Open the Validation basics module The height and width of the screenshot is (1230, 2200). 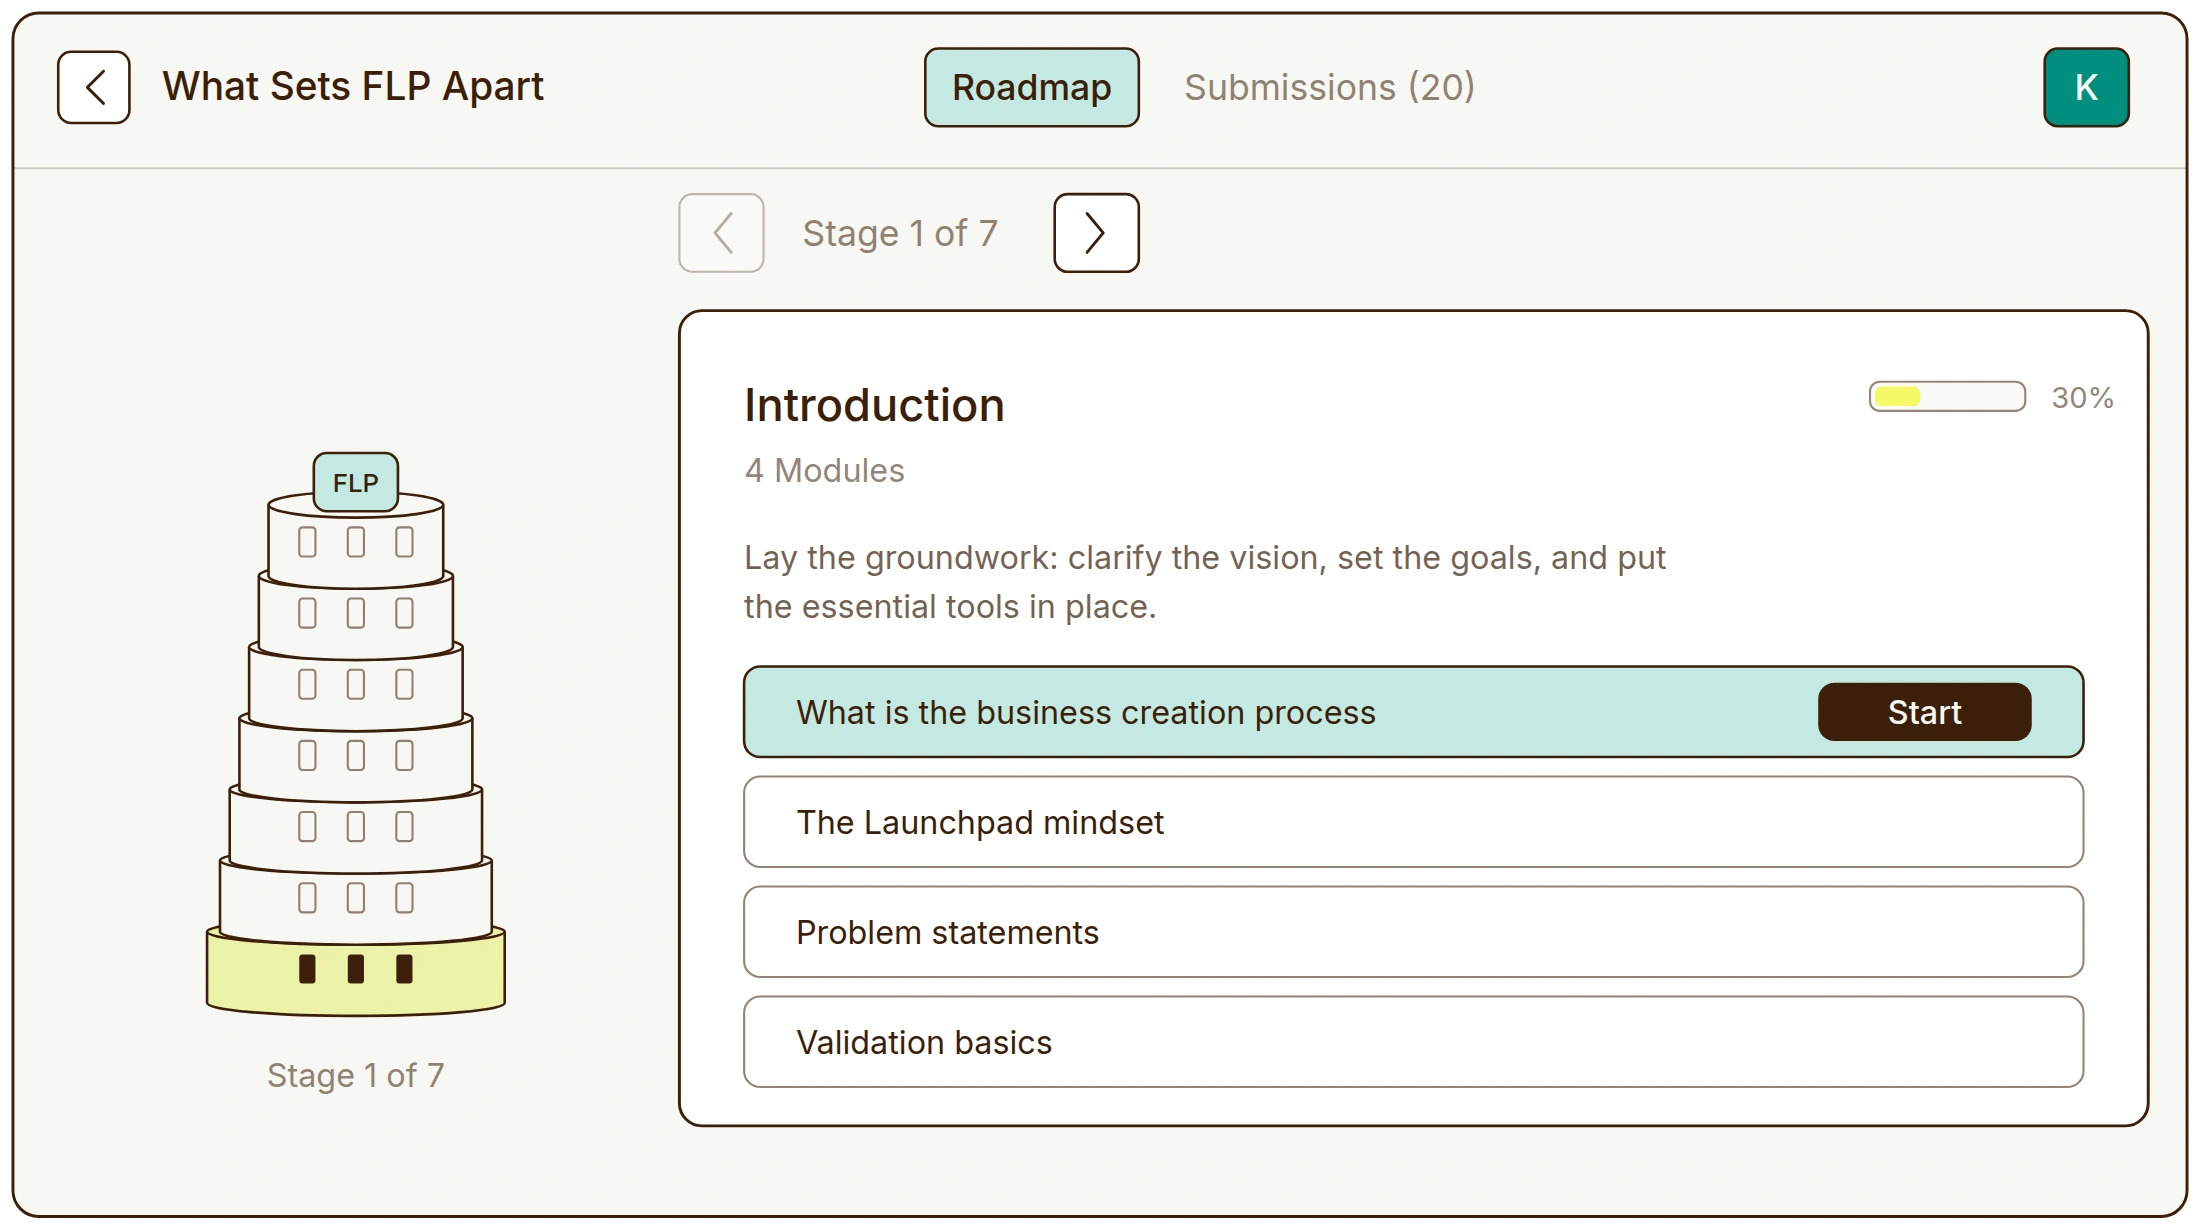1413,1042
